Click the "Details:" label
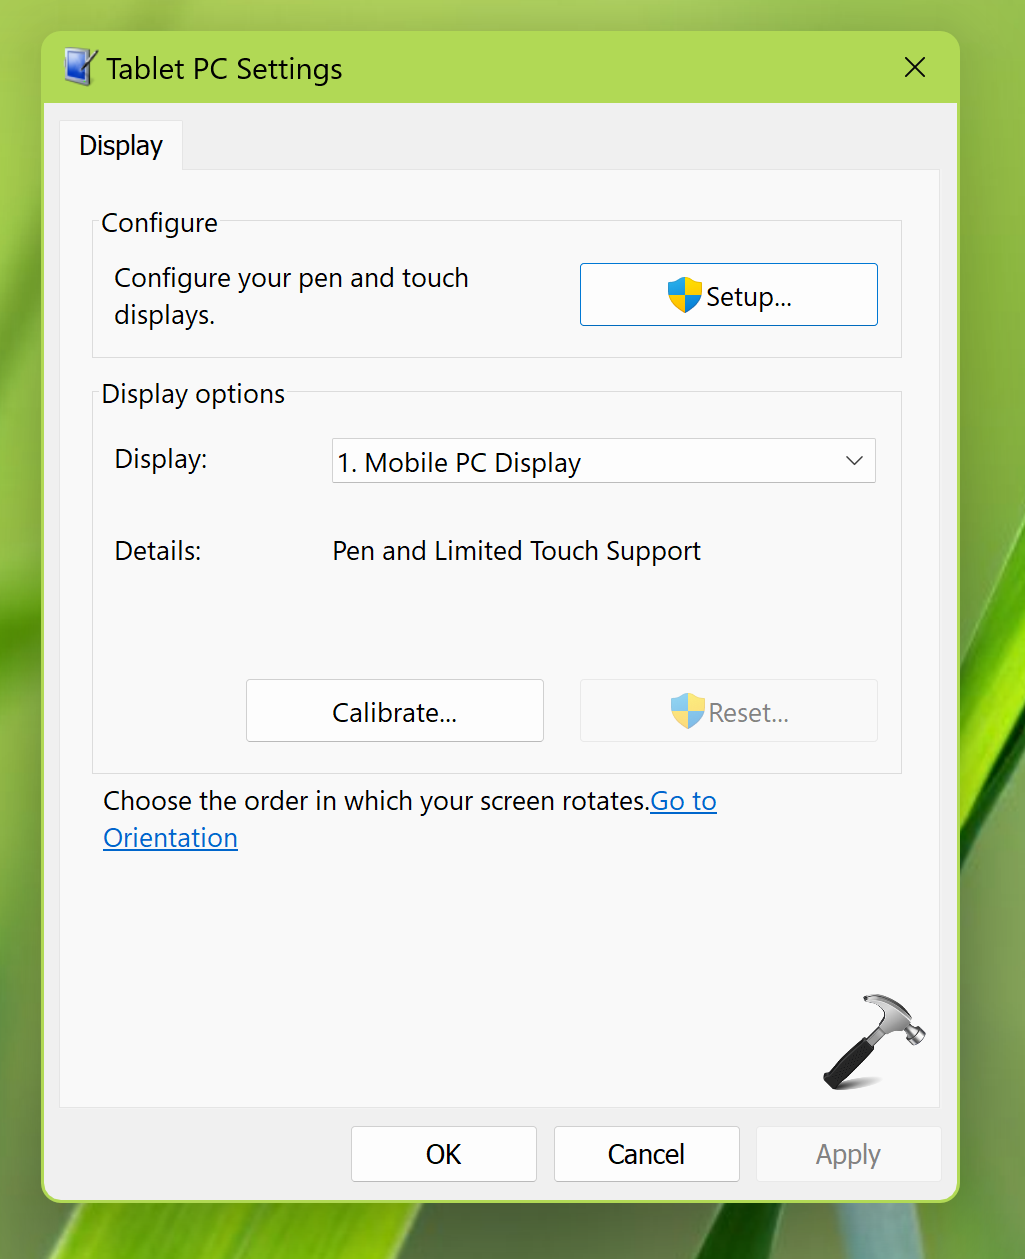1025x1259 pixels. pyautogui.click(x=158, y=551)
